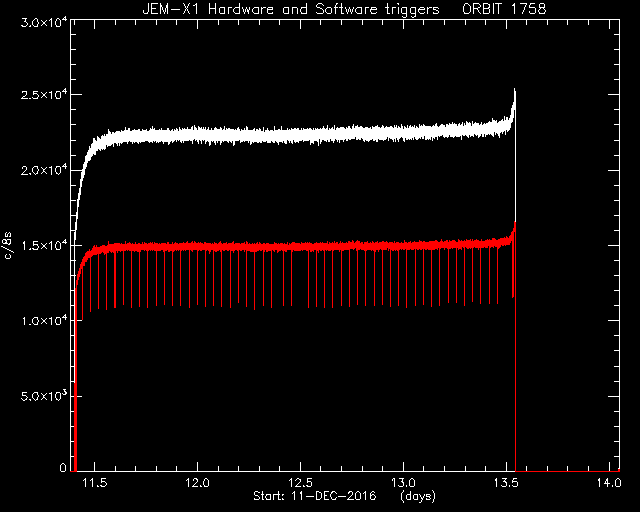Click the 14.0 x-axis tick label
640x512 pixels.
(x=609, y=483)
